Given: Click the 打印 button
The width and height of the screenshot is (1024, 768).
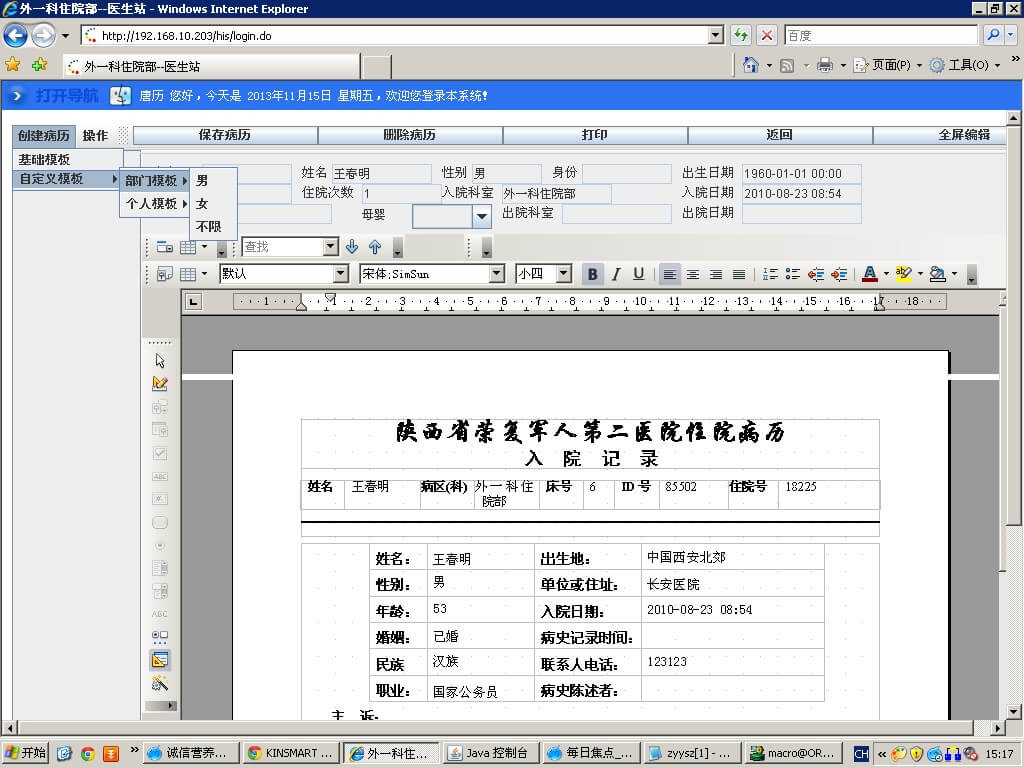Looking at the screenshot, I should pos(594,135).
